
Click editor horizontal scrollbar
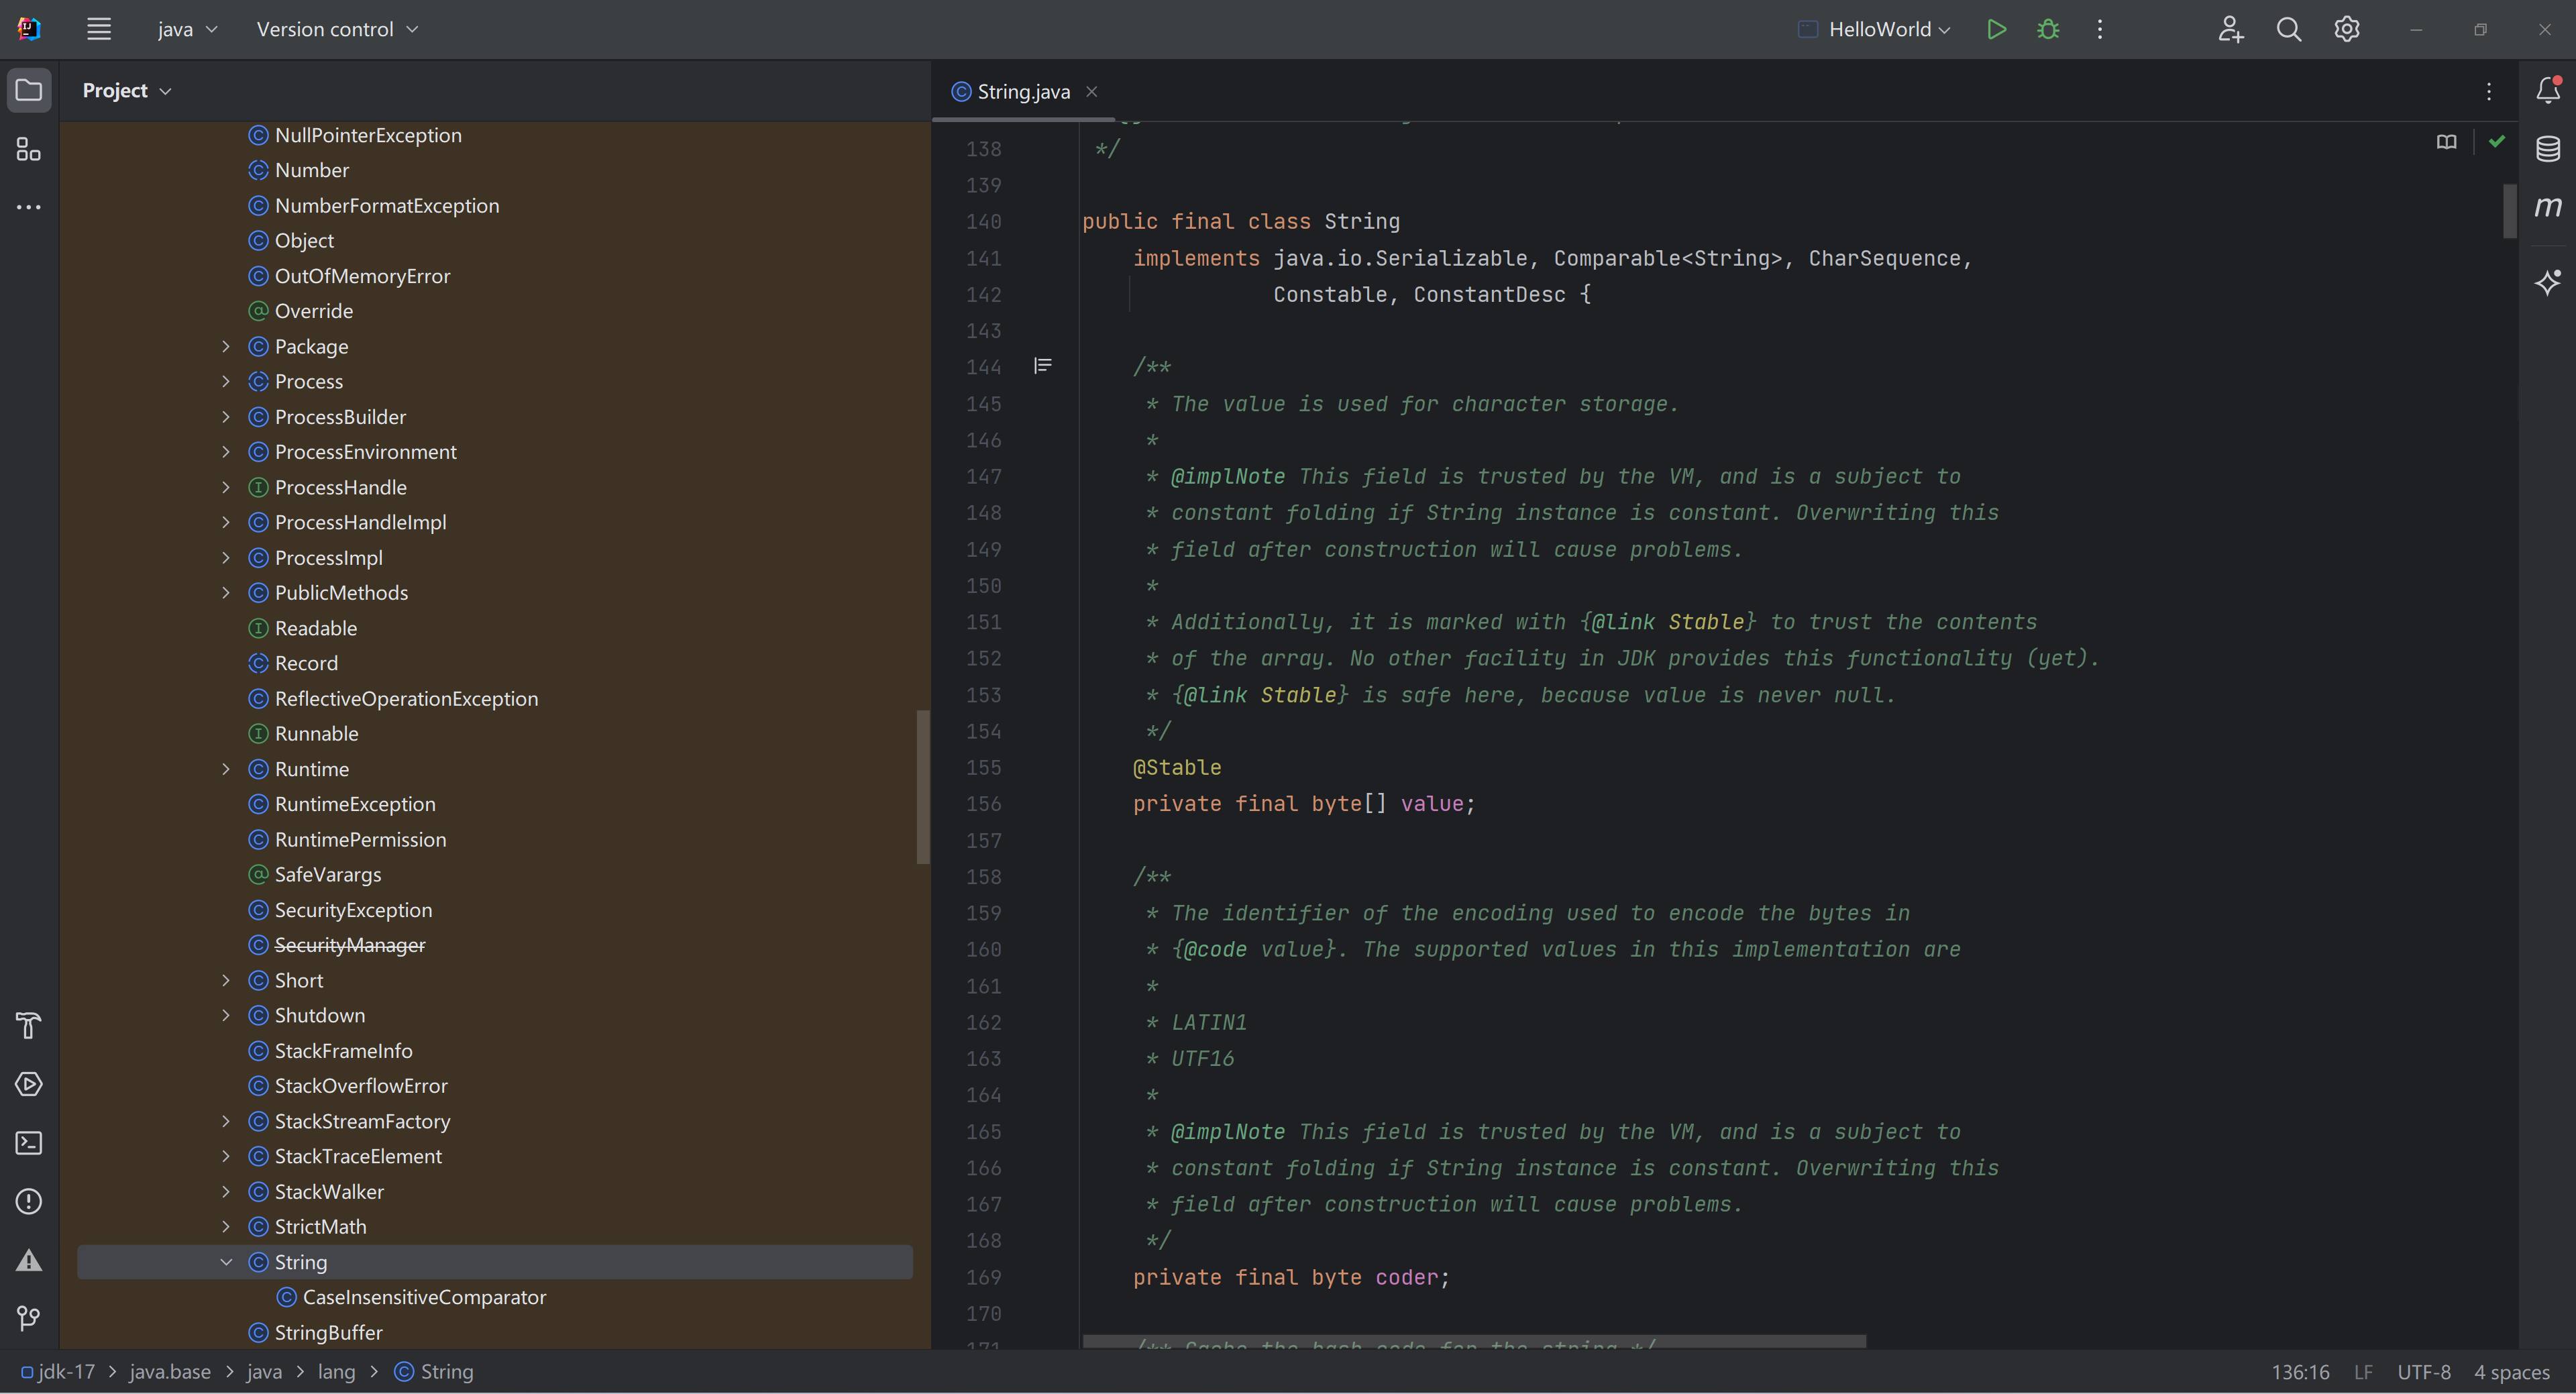1474,1341
